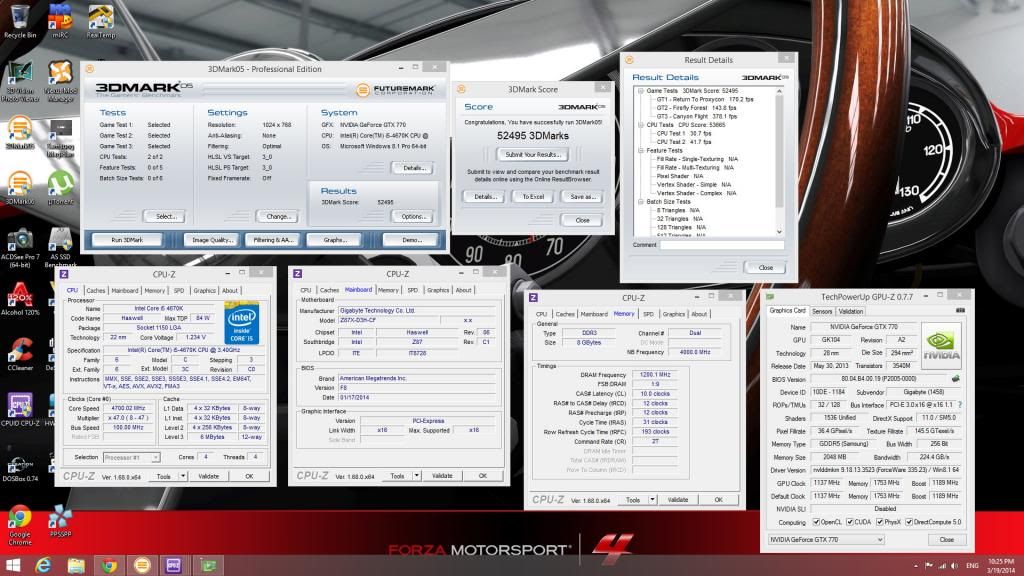Open the uTorrent desktop shortcut
The width and height of the screenshot is (1024, 576).
coord(60,188)
